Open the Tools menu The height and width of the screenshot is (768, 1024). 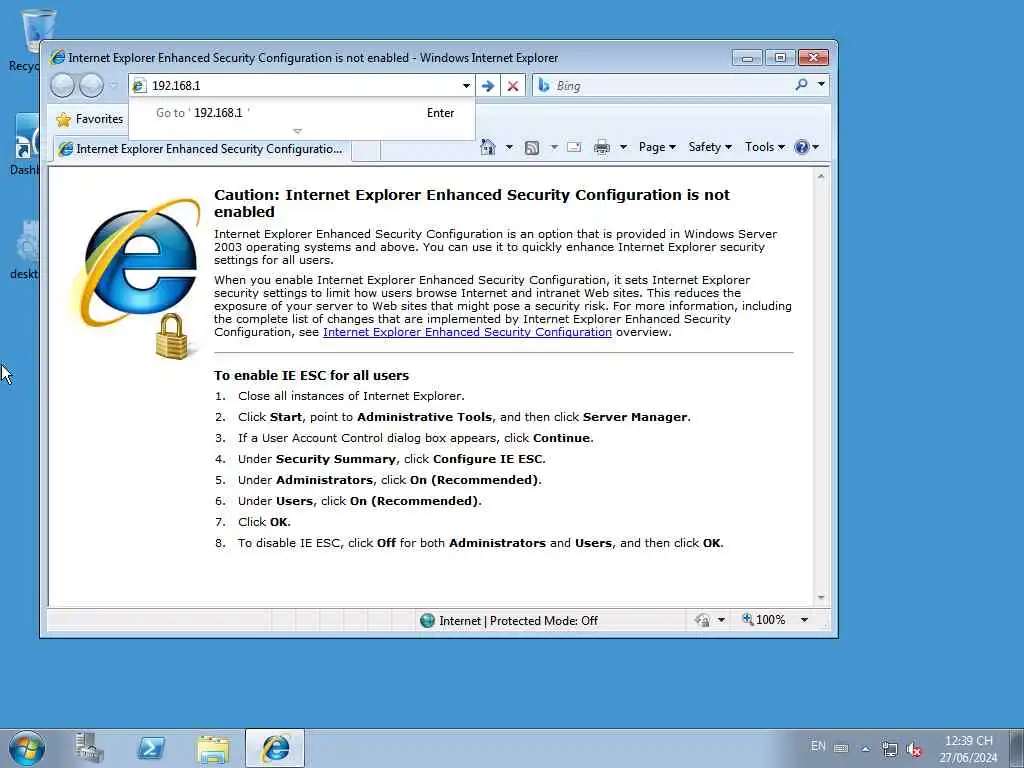click(765, 147)
